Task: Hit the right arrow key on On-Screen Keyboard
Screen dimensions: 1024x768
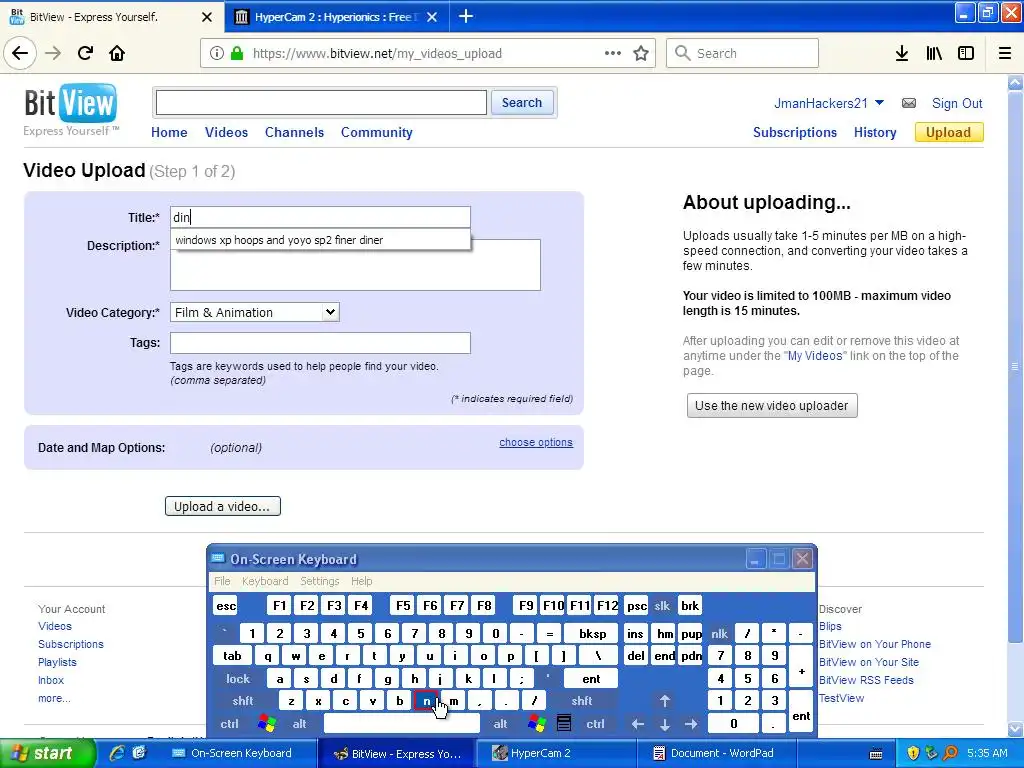Action: [691, 724]
